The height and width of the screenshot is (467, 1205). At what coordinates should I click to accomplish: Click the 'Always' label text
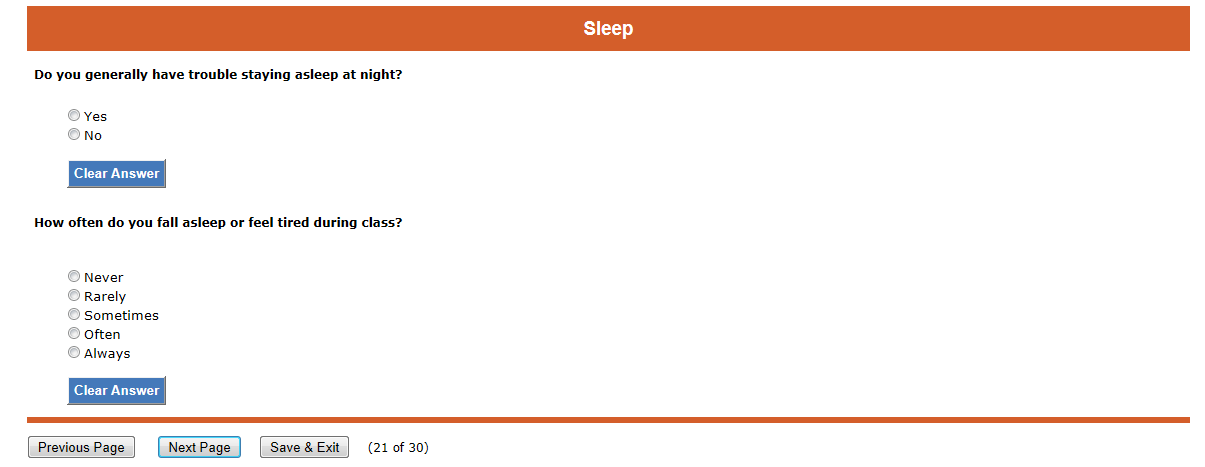(107, 354)
